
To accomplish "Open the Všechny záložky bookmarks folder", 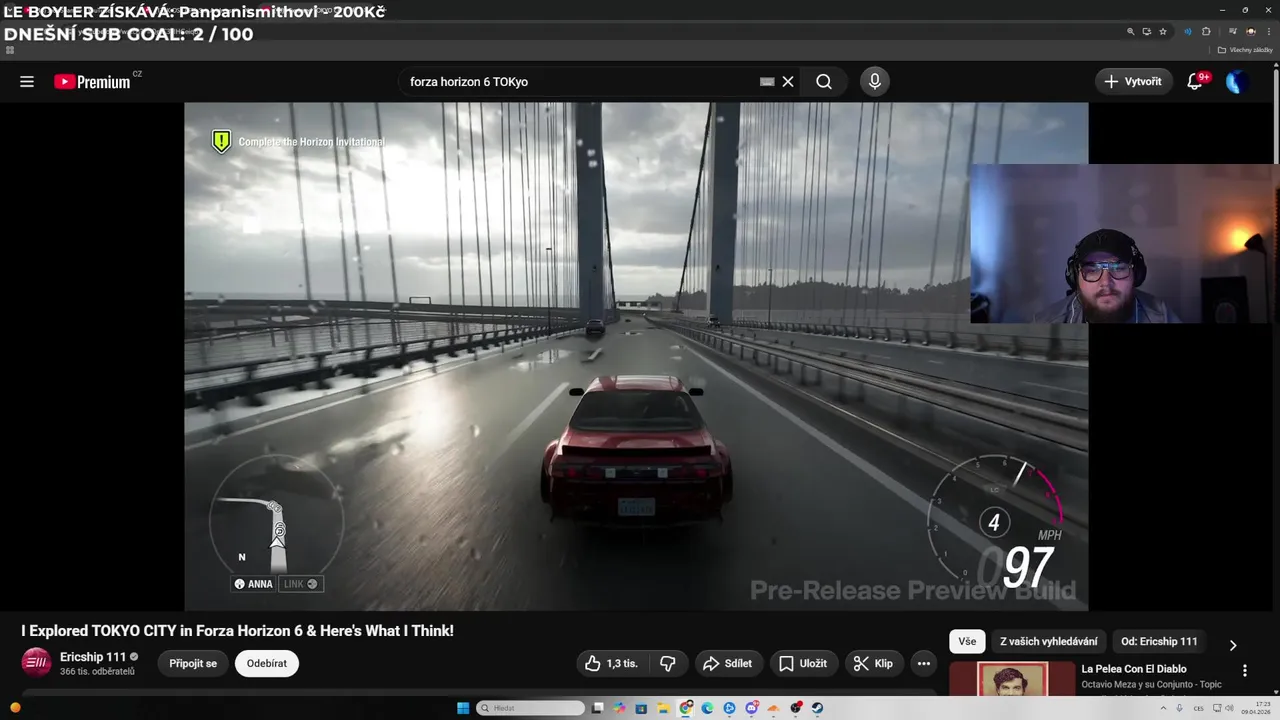I will pos(1245,50).
